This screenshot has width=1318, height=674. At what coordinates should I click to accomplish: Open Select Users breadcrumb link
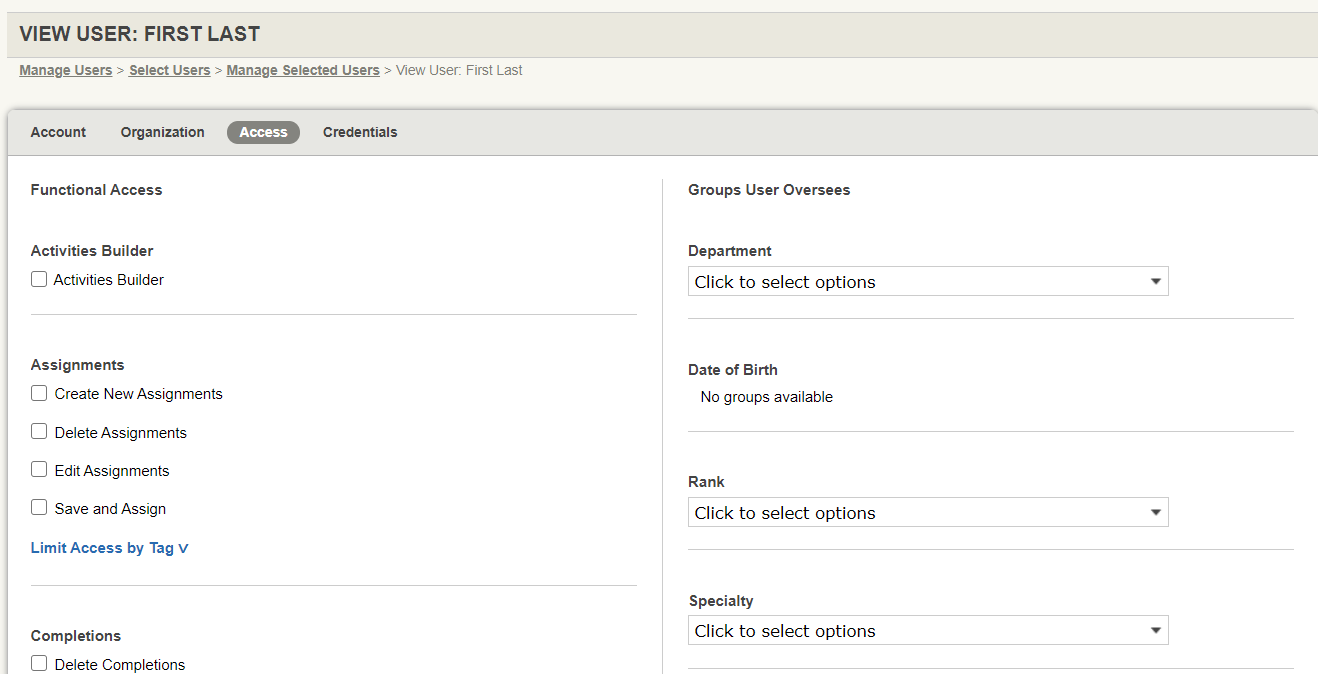(x=170, y=70)
